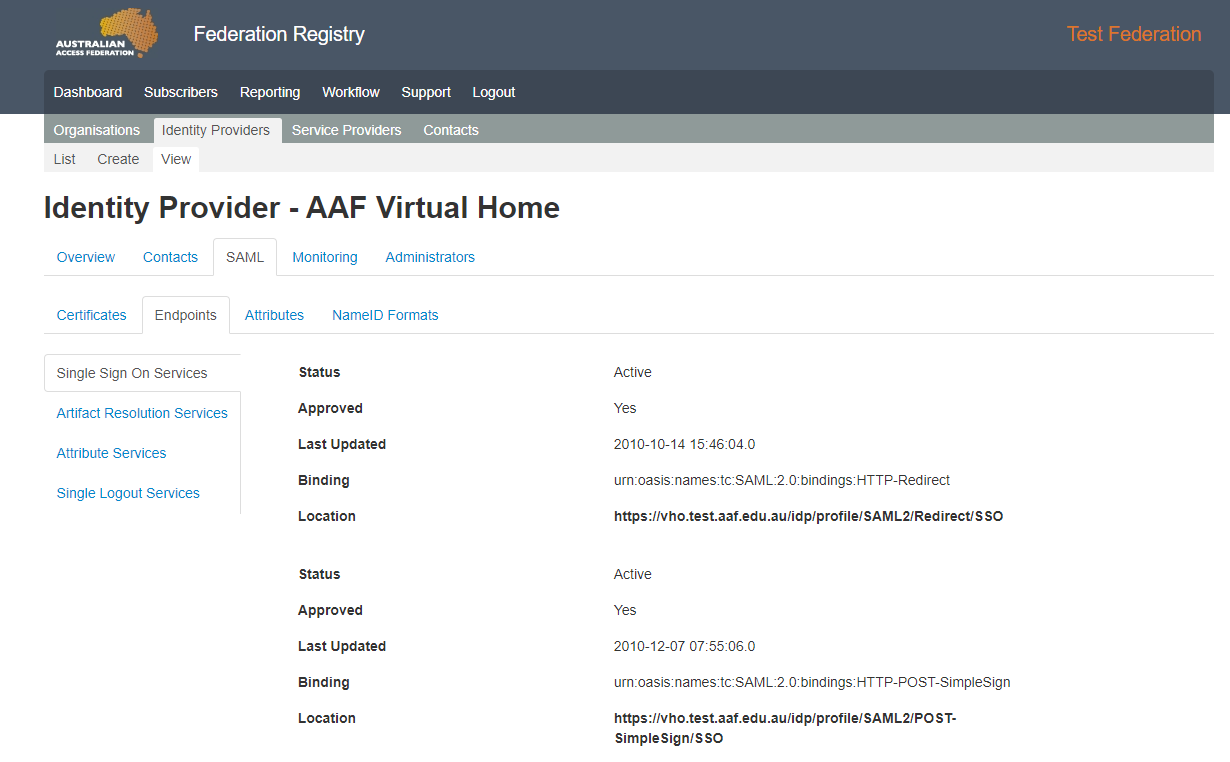Click Logout in the navigation bar
This screenshot has width=1230, height=762.
(x=494, y=92)
